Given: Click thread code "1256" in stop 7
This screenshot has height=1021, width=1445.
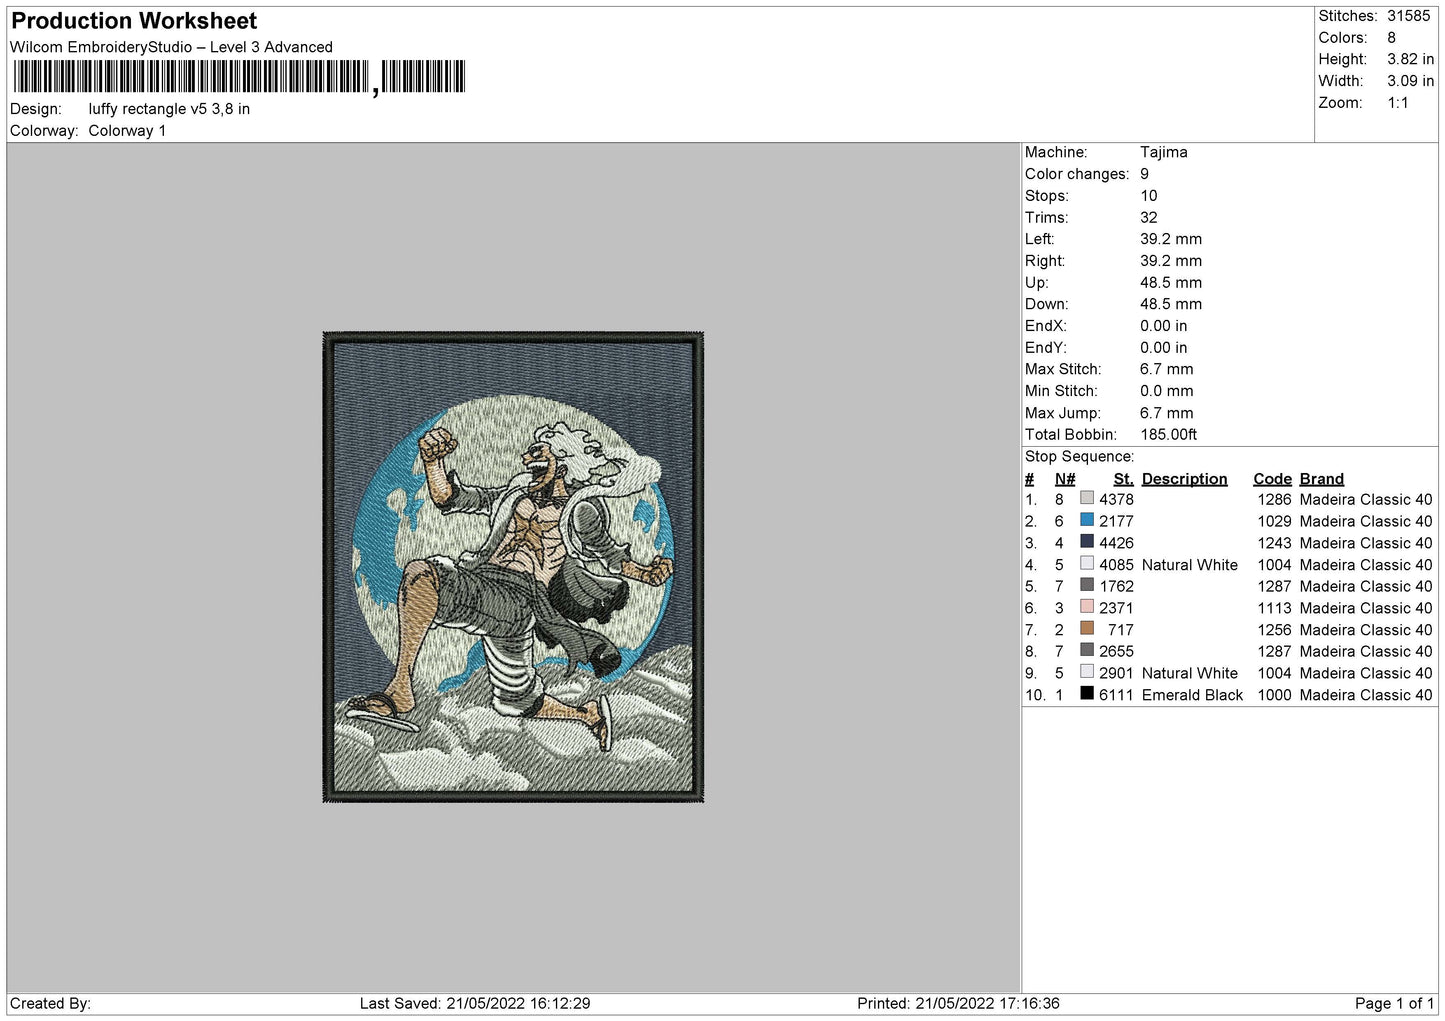Looking at the screenshot, I should tap(1275, 630).
